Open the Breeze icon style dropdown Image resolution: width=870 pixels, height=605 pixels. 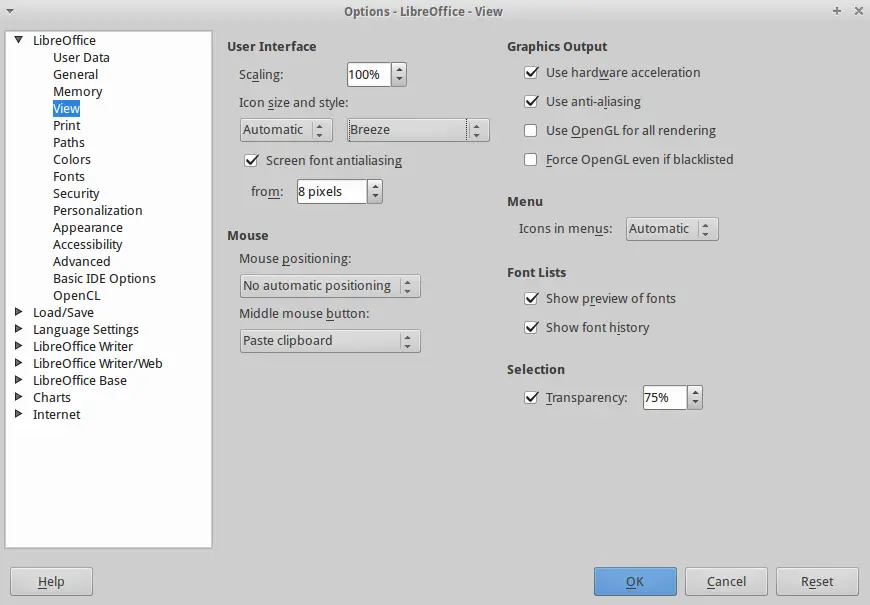(x=418, y=130)
